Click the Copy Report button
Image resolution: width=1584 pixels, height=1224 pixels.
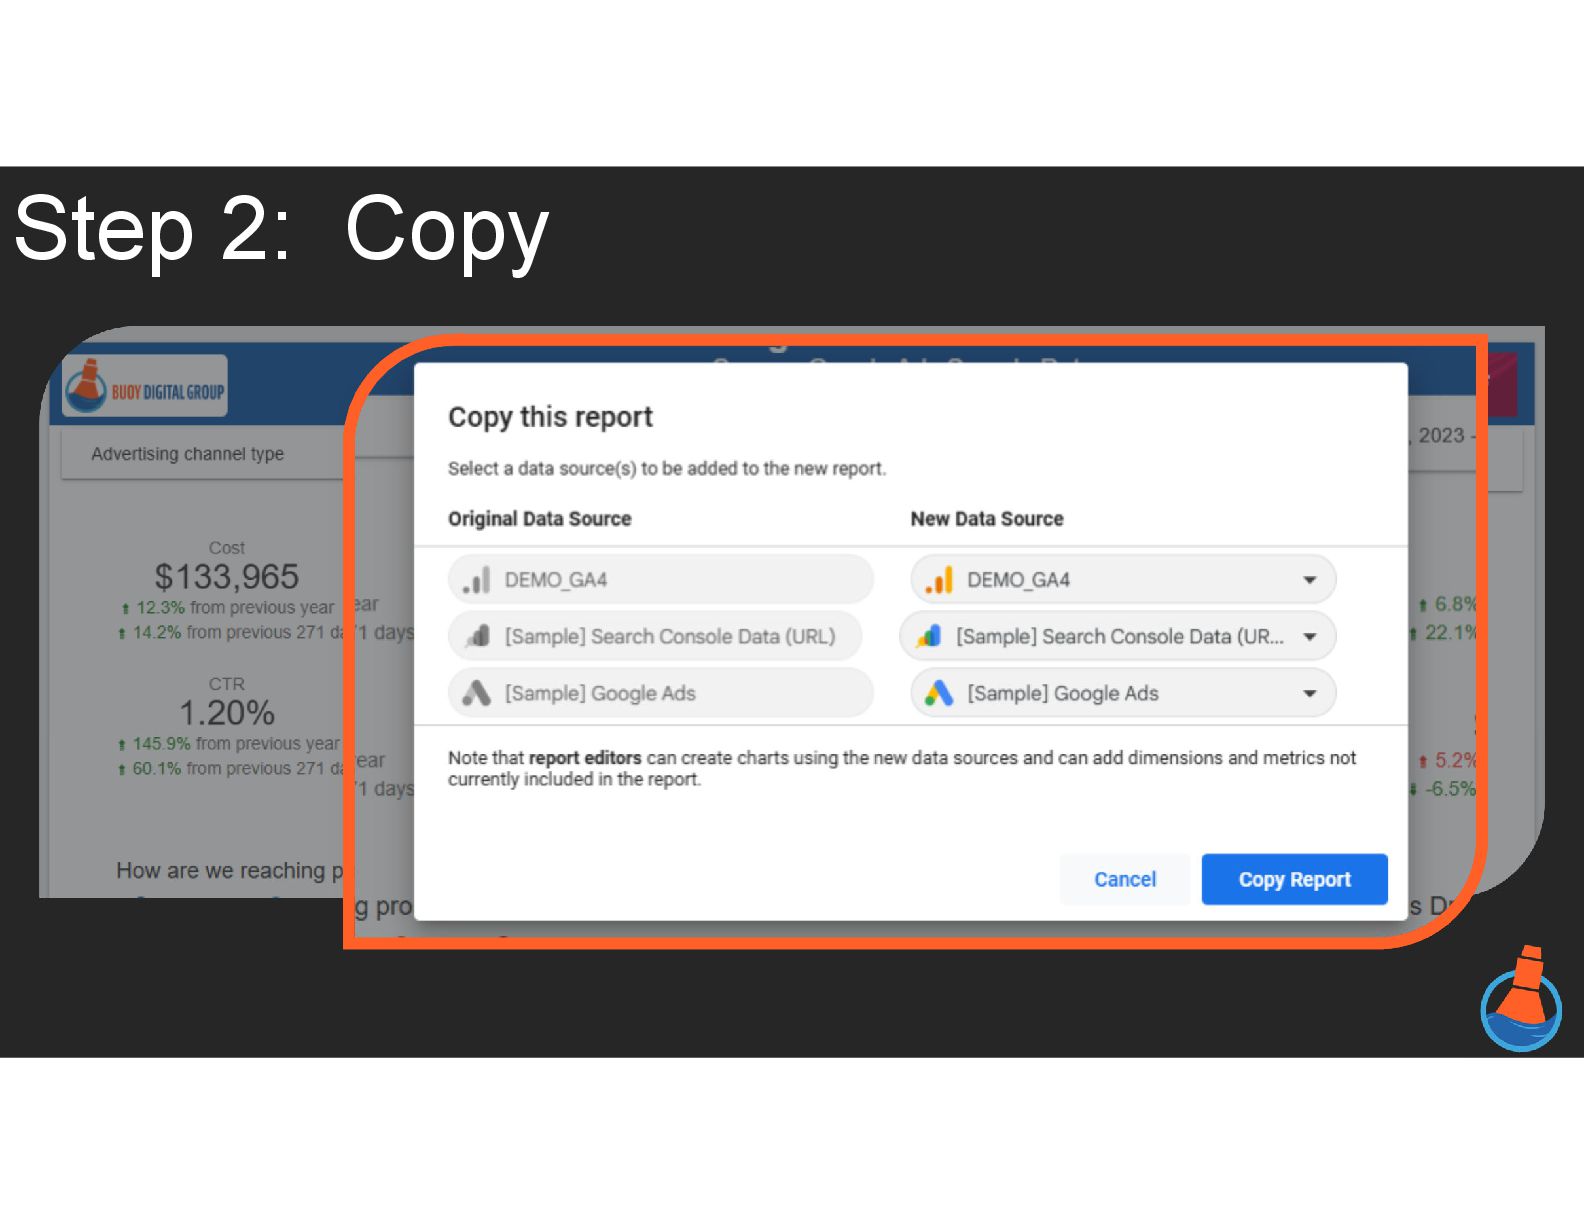(x=1294, y=879)
